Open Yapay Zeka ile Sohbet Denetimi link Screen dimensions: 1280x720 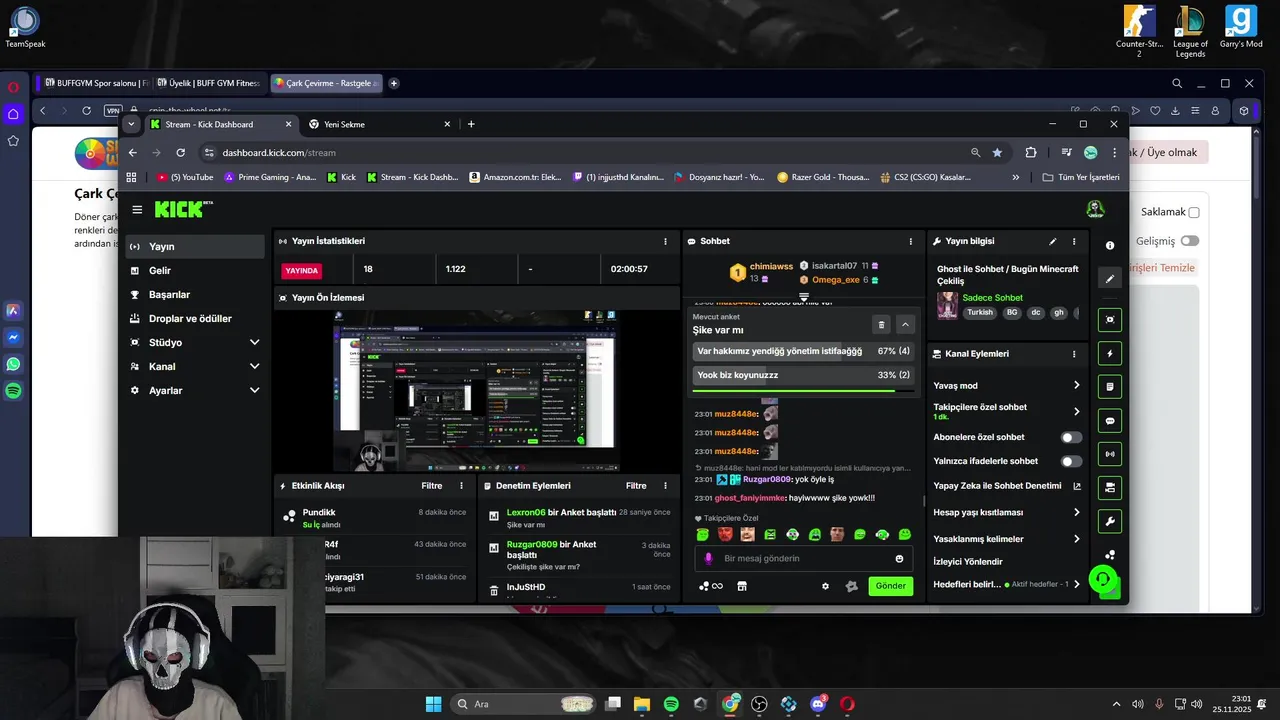[1007, 486]
